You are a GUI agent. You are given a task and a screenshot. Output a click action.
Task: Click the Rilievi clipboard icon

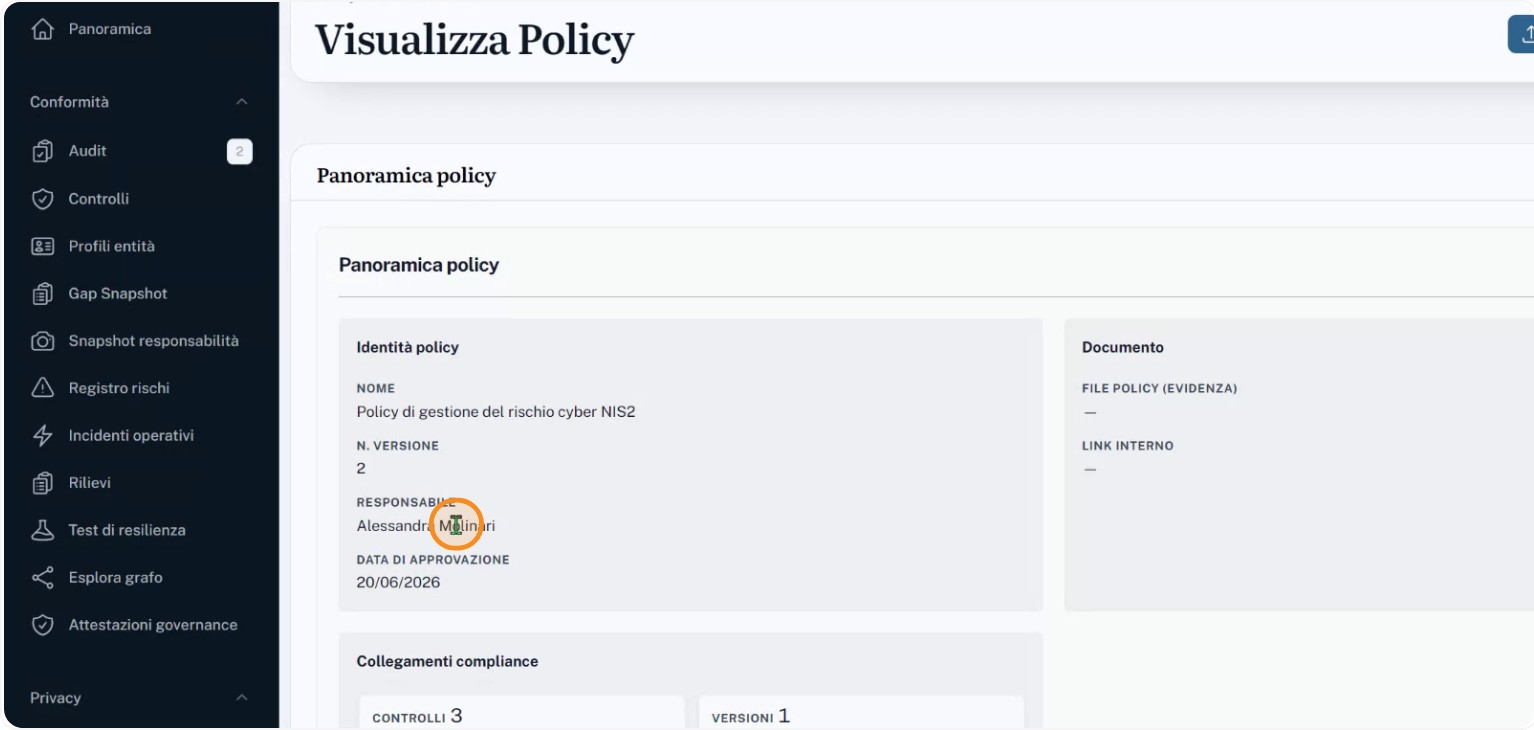coord(42,483)
